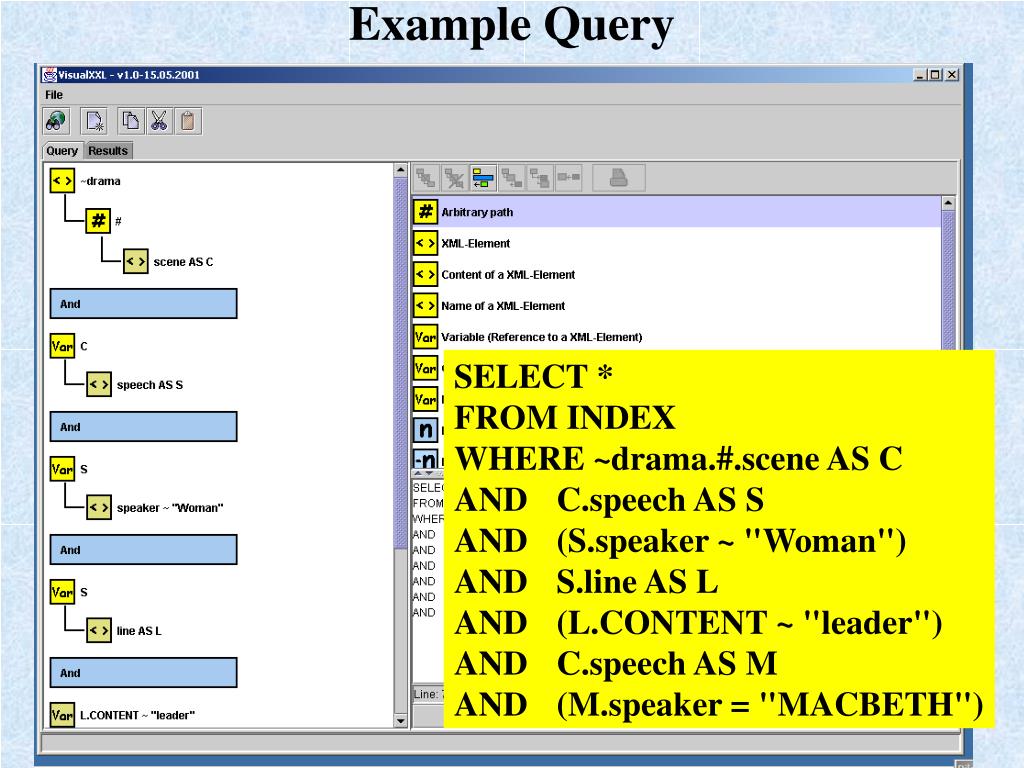Select the Var S node above speaker

point(69,469)
